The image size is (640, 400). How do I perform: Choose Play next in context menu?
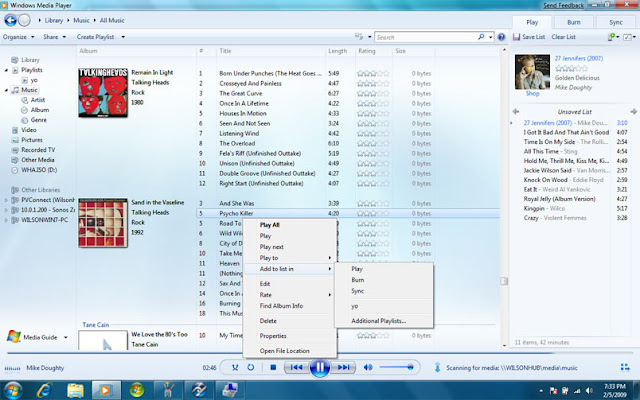point(289,247)
